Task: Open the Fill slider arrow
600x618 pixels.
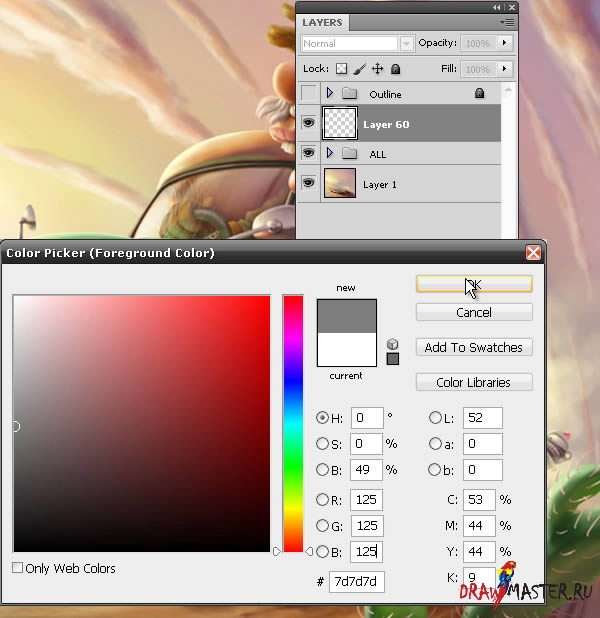Action: pos(504,69)
